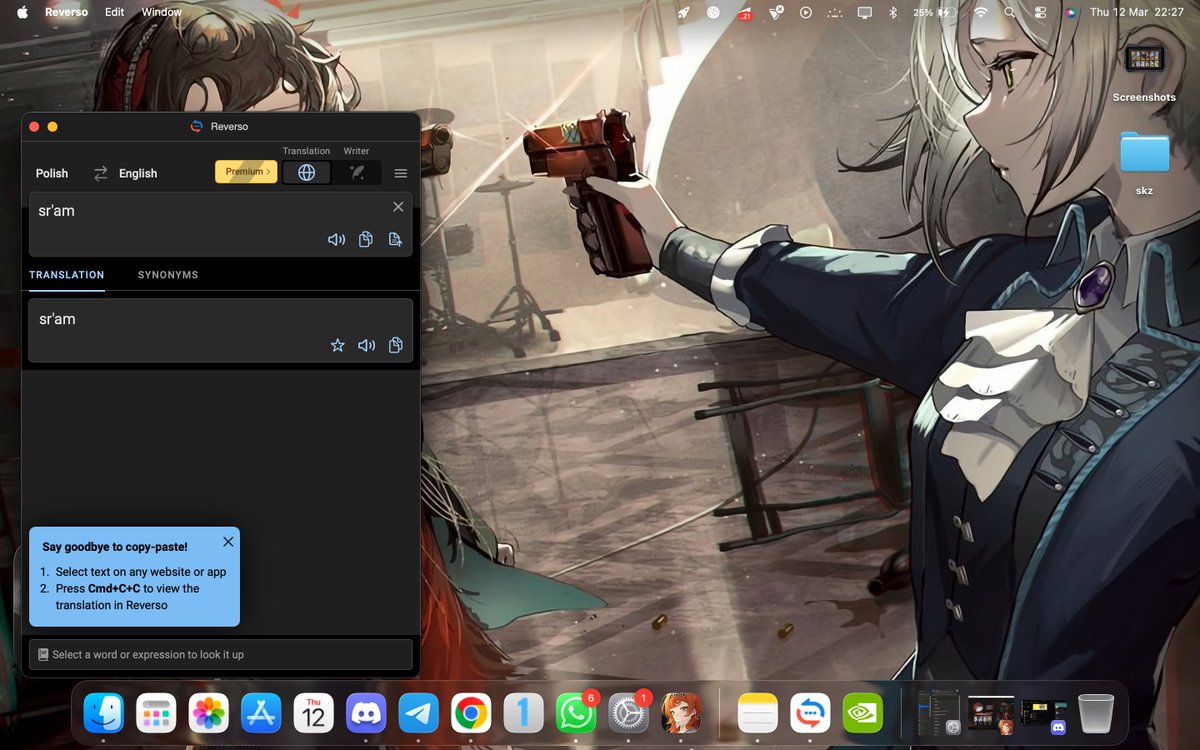The width and height of the screenshot is (1200, 750).
Task: Open Launchpad from the Dock
Action: (x=156, y=713)
